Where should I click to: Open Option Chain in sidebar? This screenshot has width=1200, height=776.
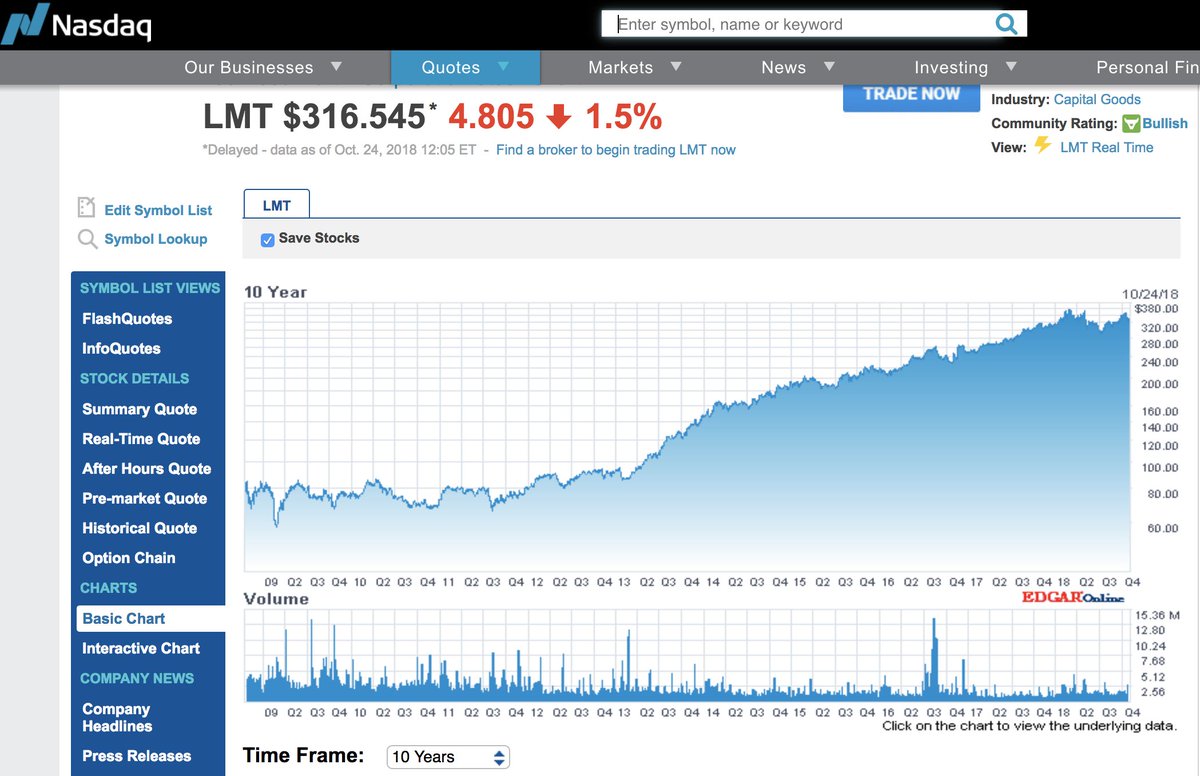tap(129, 559)
